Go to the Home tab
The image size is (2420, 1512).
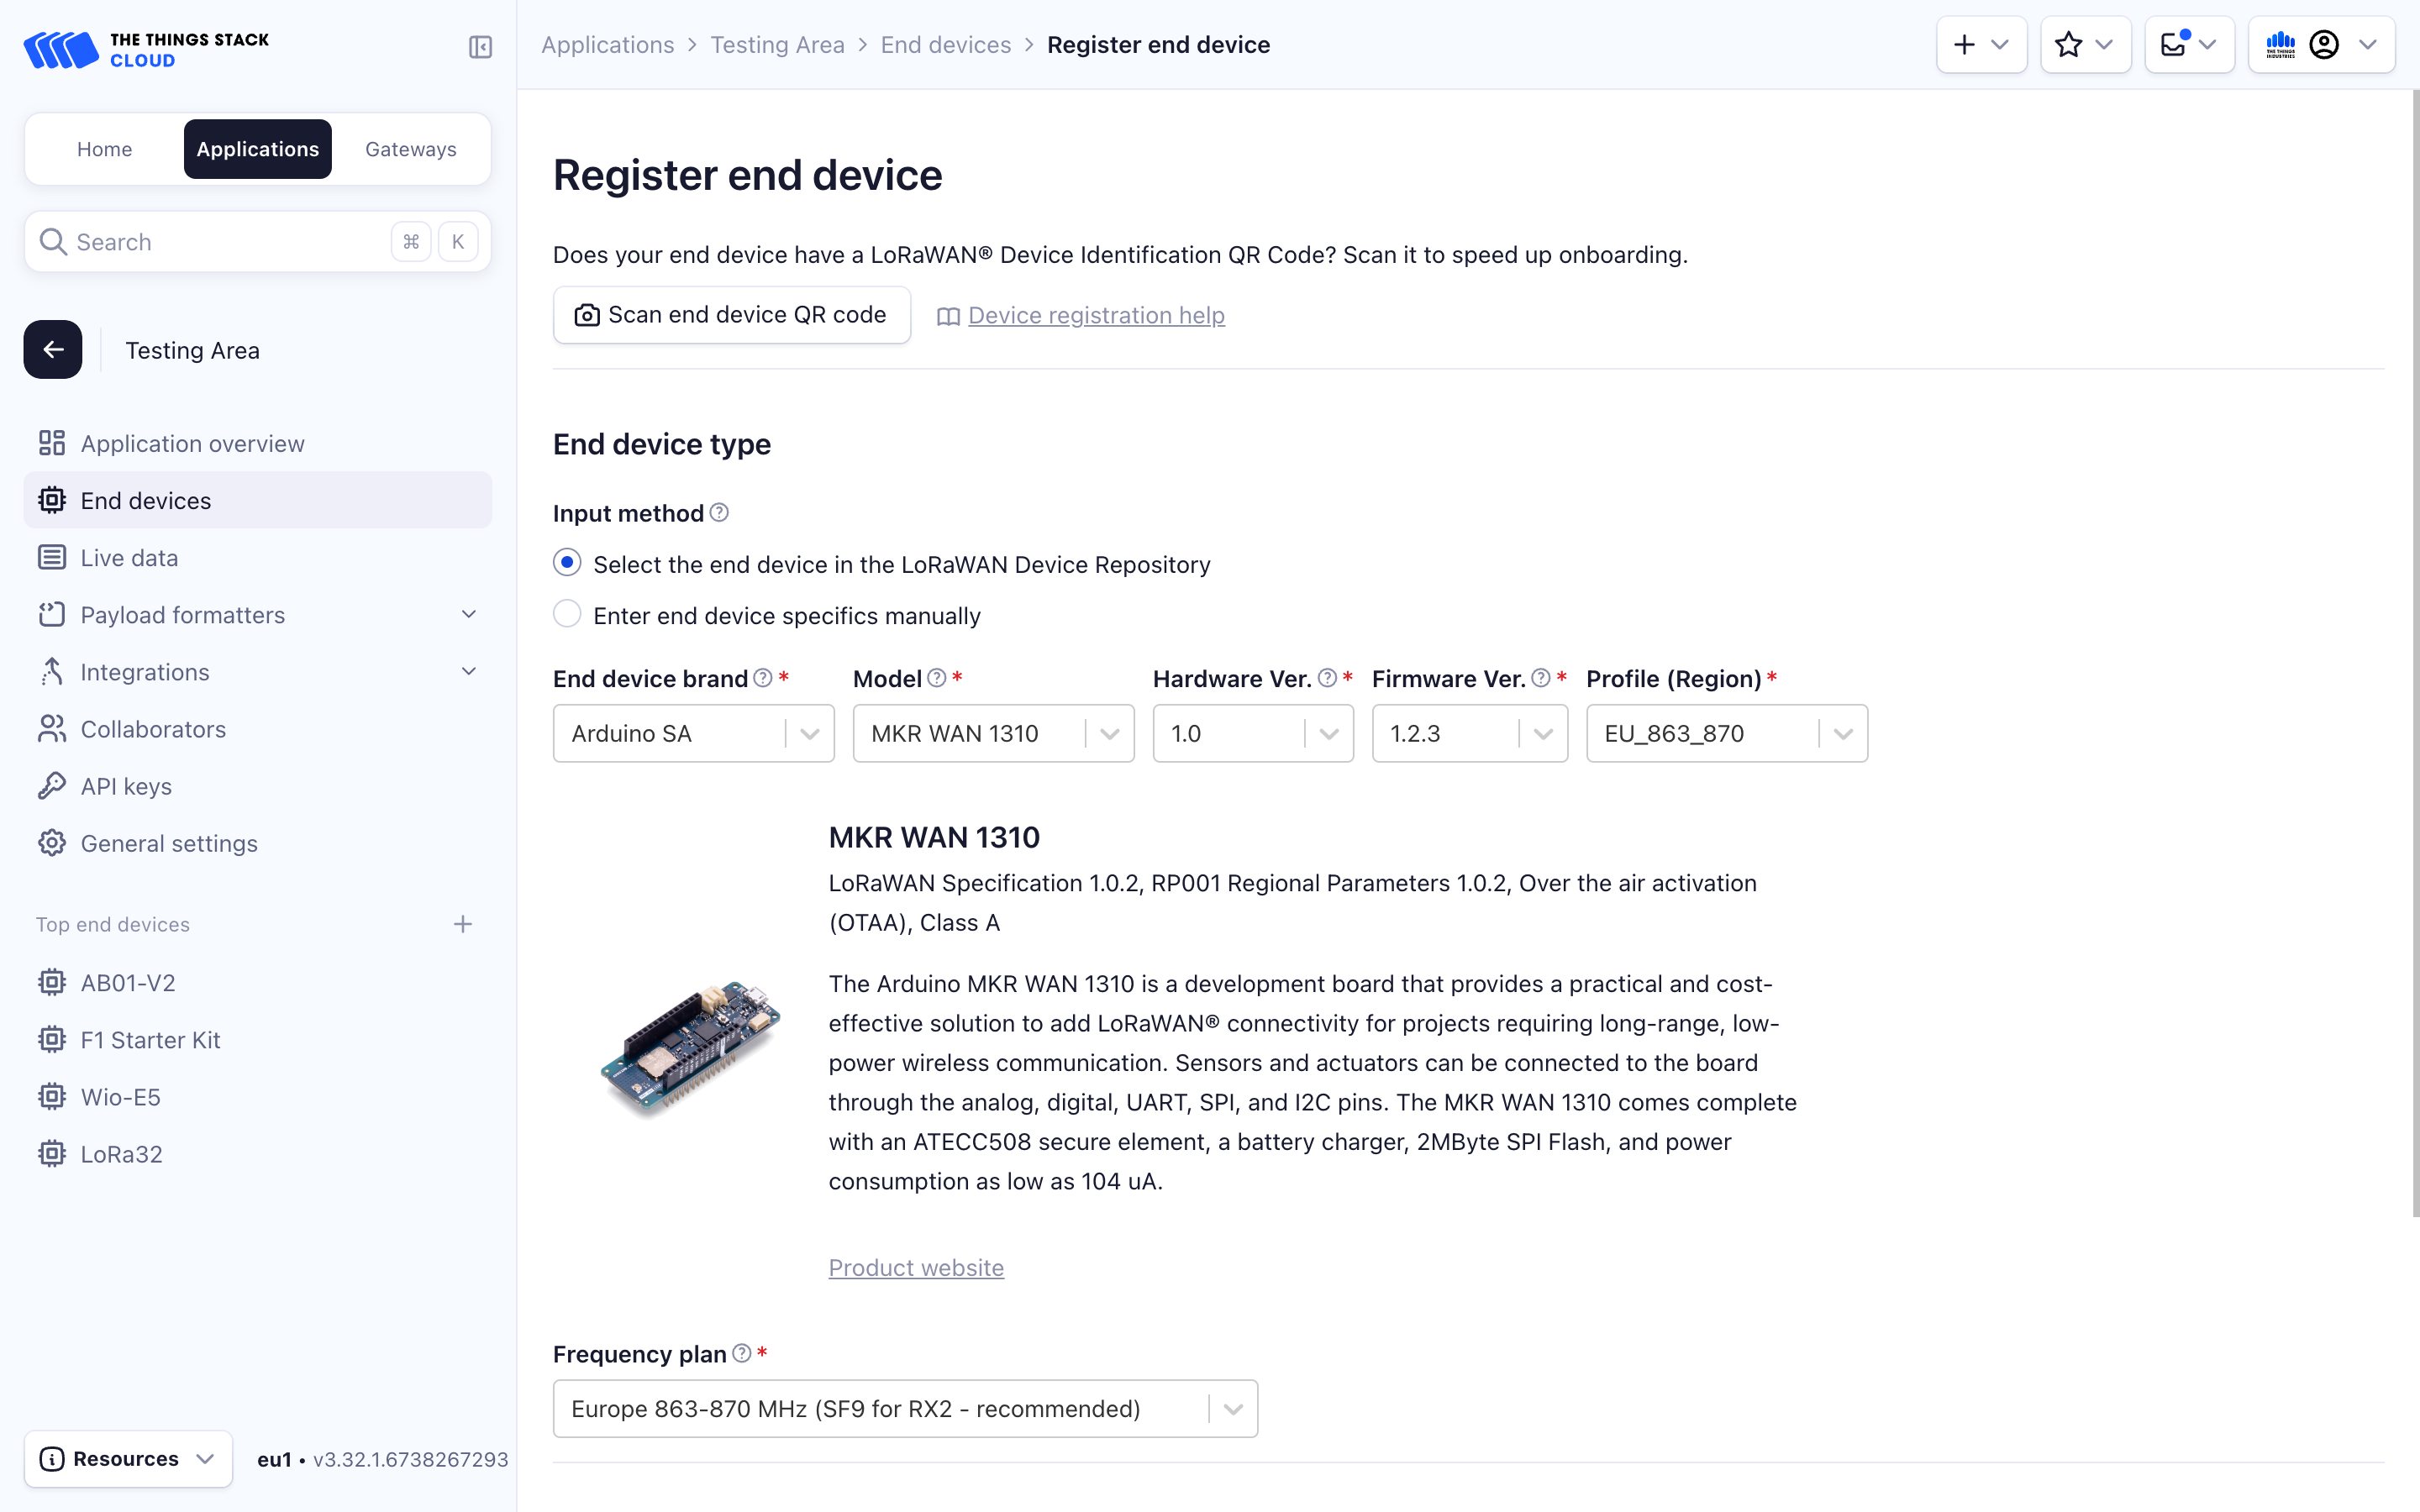[104, 149]
